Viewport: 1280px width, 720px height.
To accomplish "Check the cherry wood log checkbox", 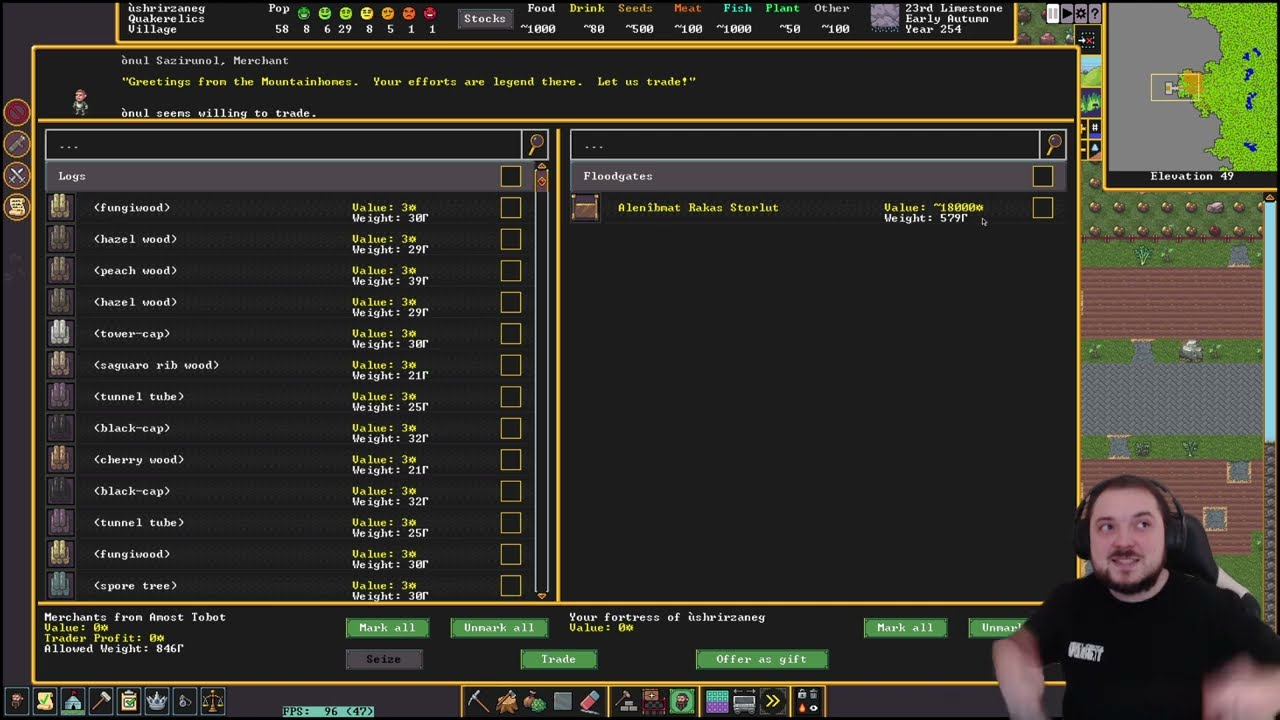I will click(511, 460).
